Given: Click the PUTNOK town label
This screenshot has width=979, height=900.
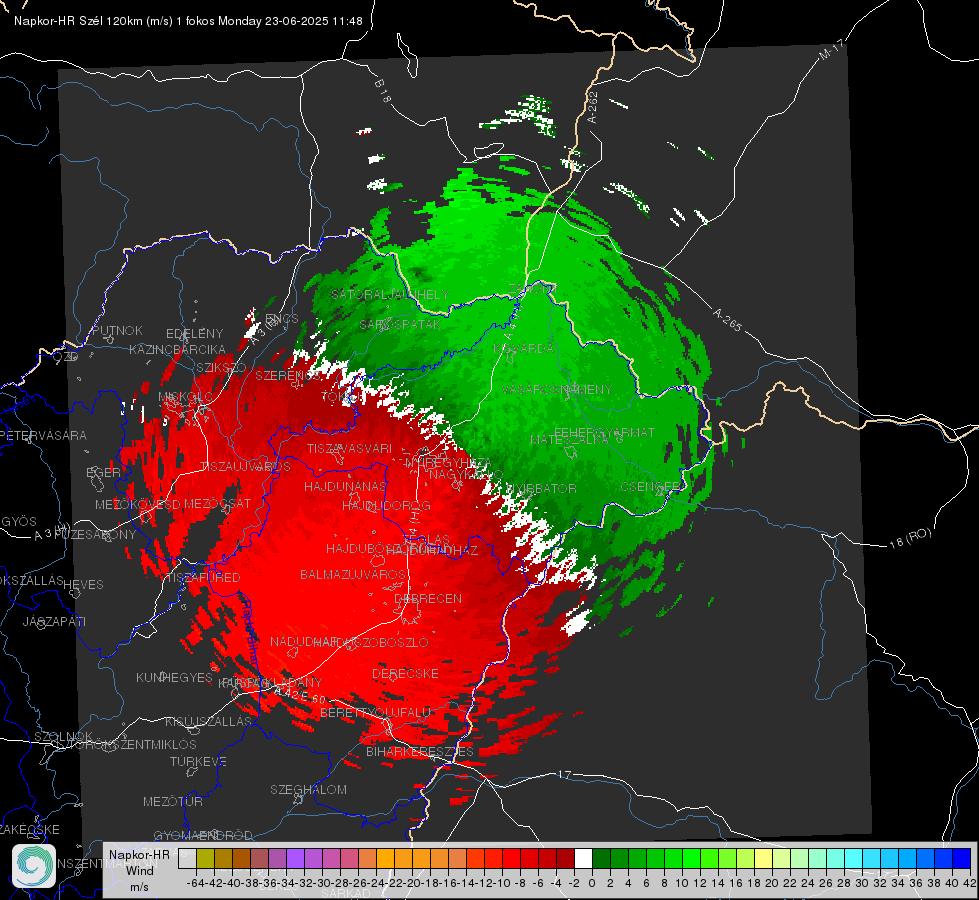Looking at the screenshot, I should (x=117, y=330).
